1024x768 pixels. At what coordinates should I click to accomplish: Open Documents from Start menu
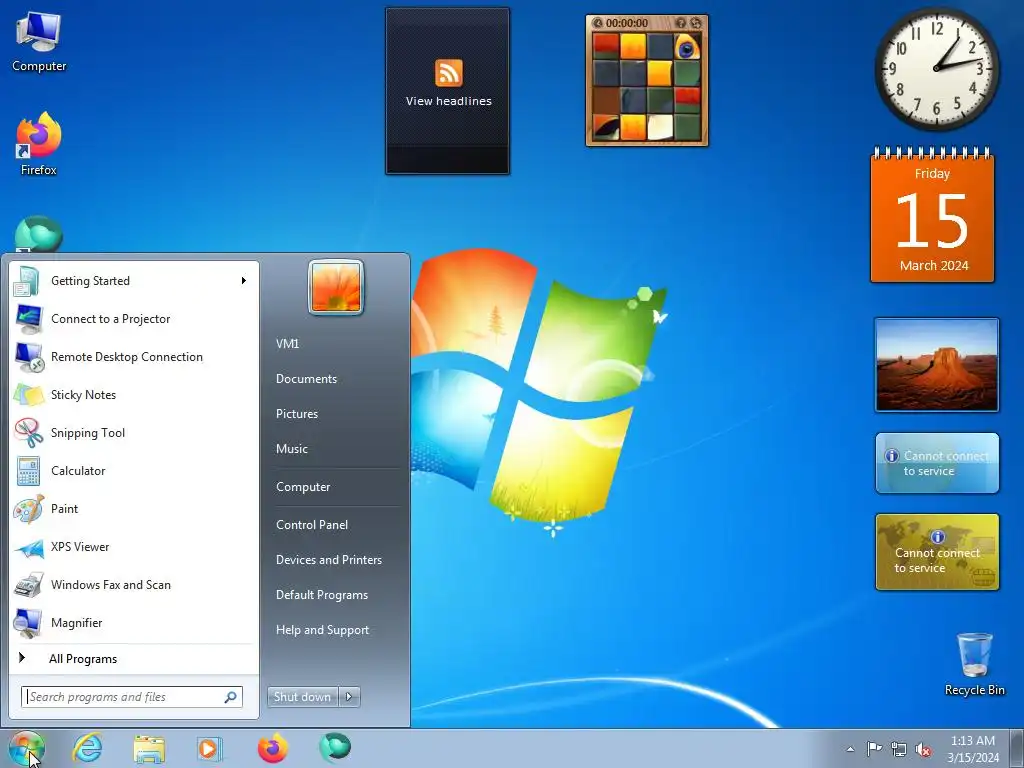click(x=306, y=379)
